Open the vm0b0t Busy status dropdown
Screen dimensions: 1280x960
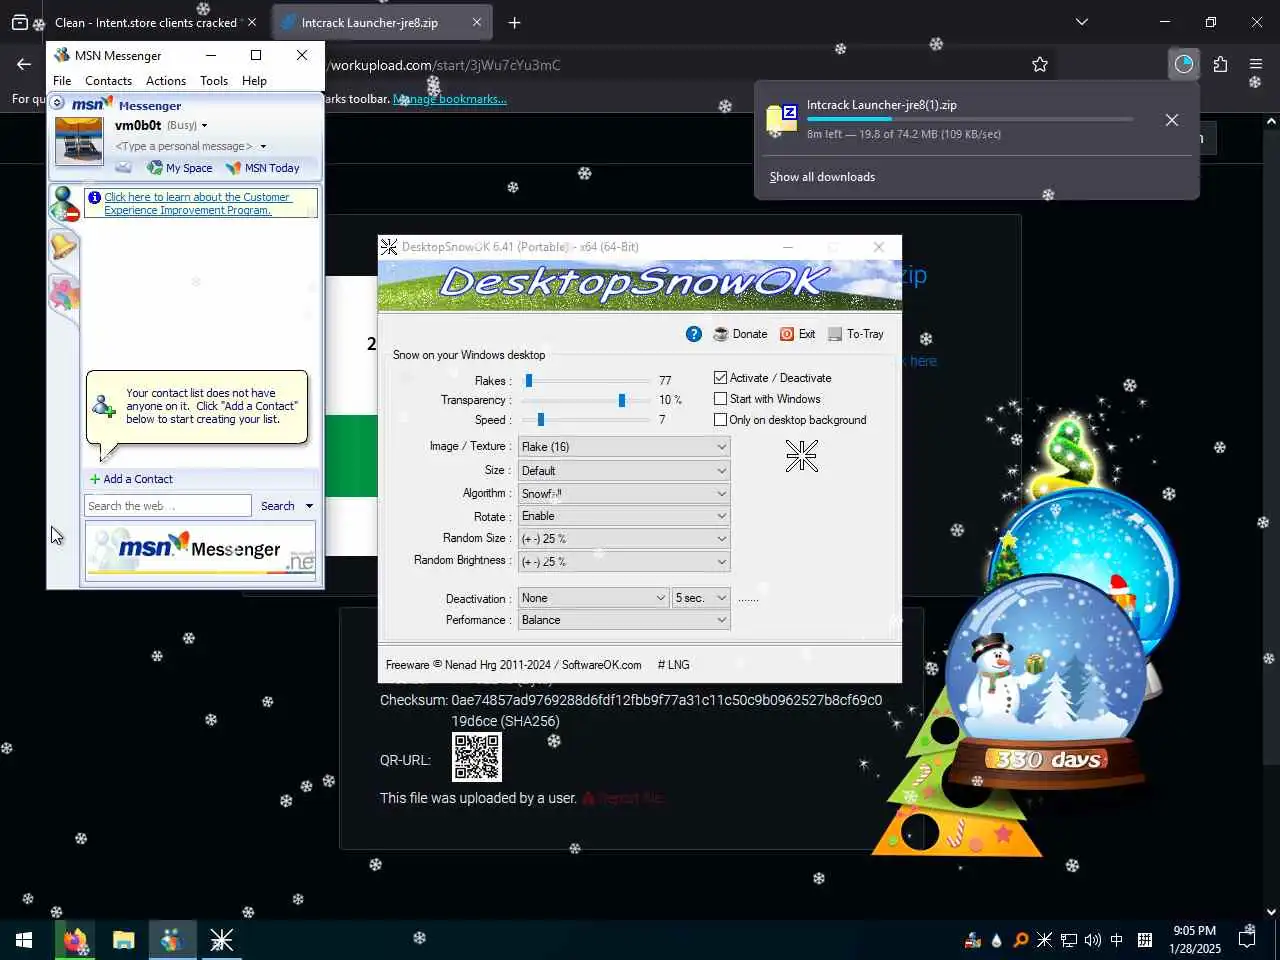click(161, 126)
